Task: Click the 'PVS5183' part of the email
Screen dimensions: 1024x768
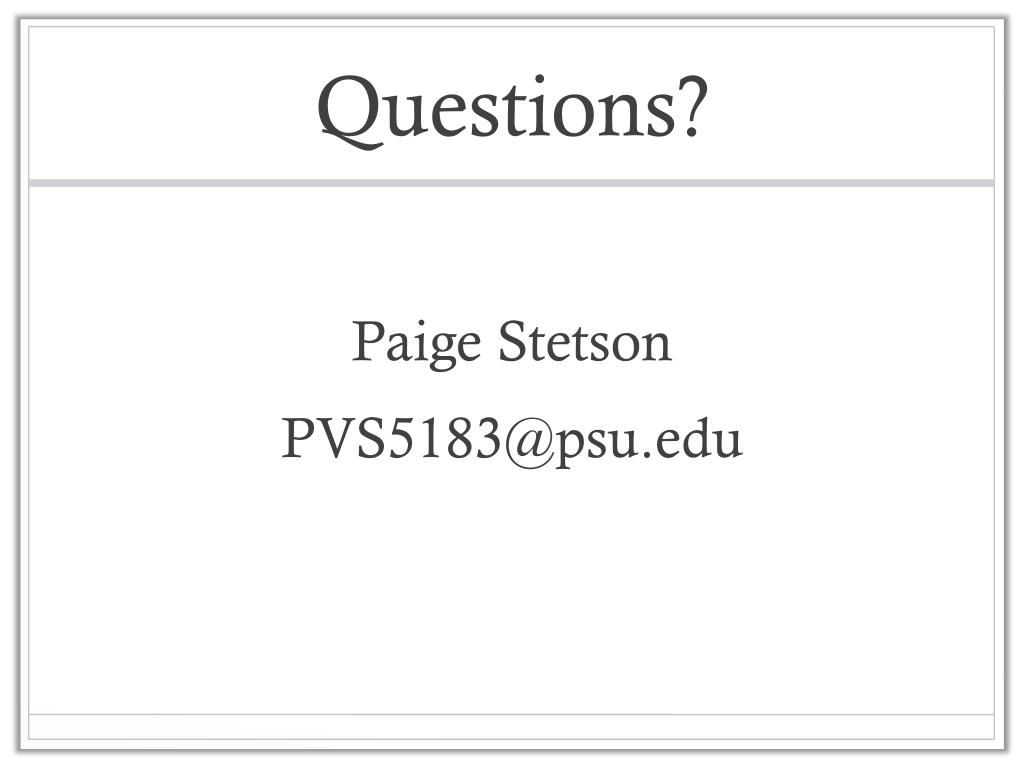Action: (391, 438)
